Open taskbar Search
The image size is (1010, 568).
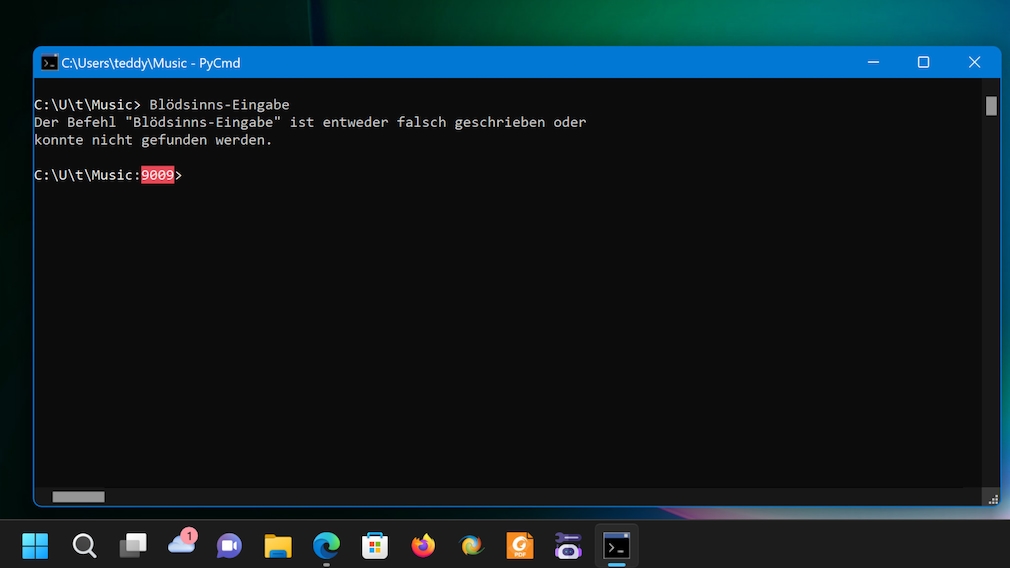pos(84,545)
